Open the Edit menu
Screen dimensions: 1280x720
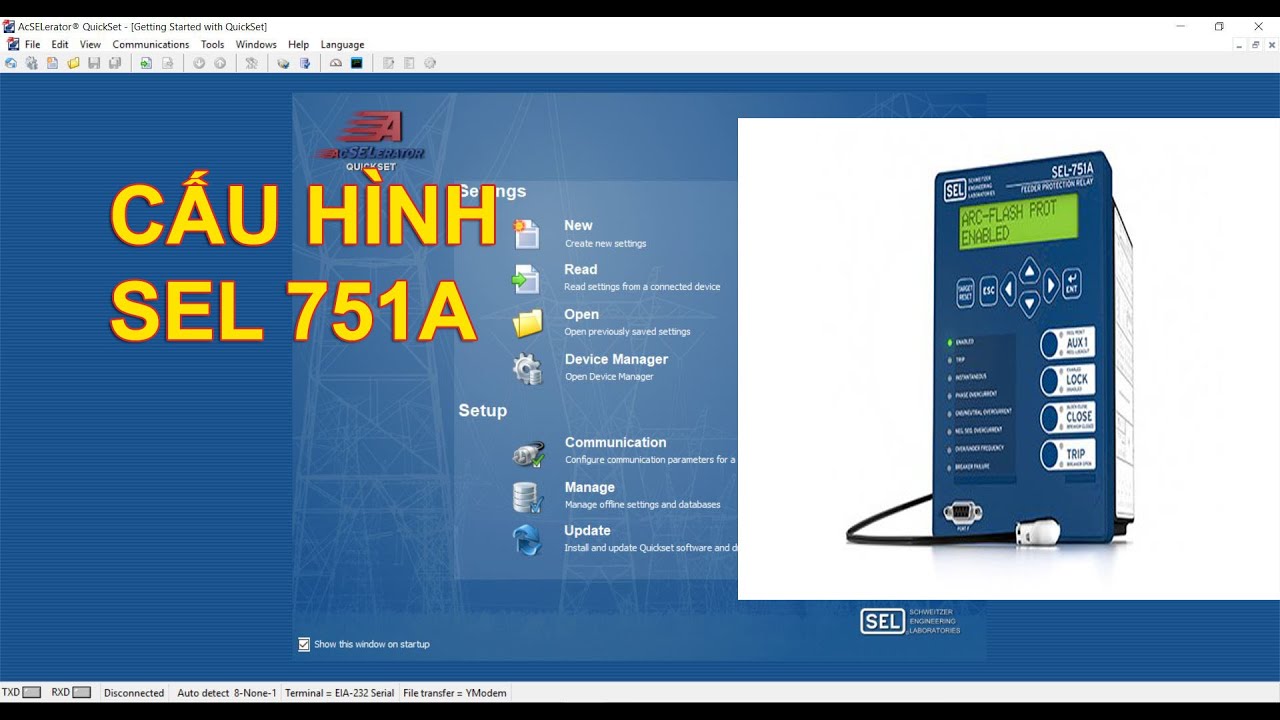click(60, 44)
